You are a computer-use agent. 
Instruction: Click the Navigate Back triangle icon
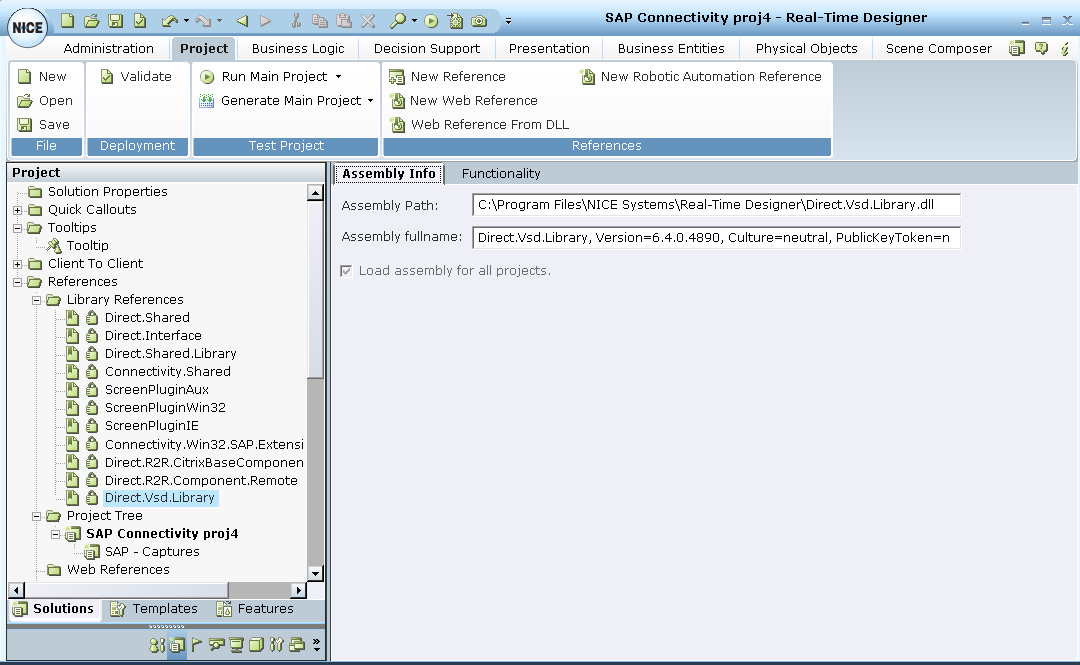click(242, 21)
